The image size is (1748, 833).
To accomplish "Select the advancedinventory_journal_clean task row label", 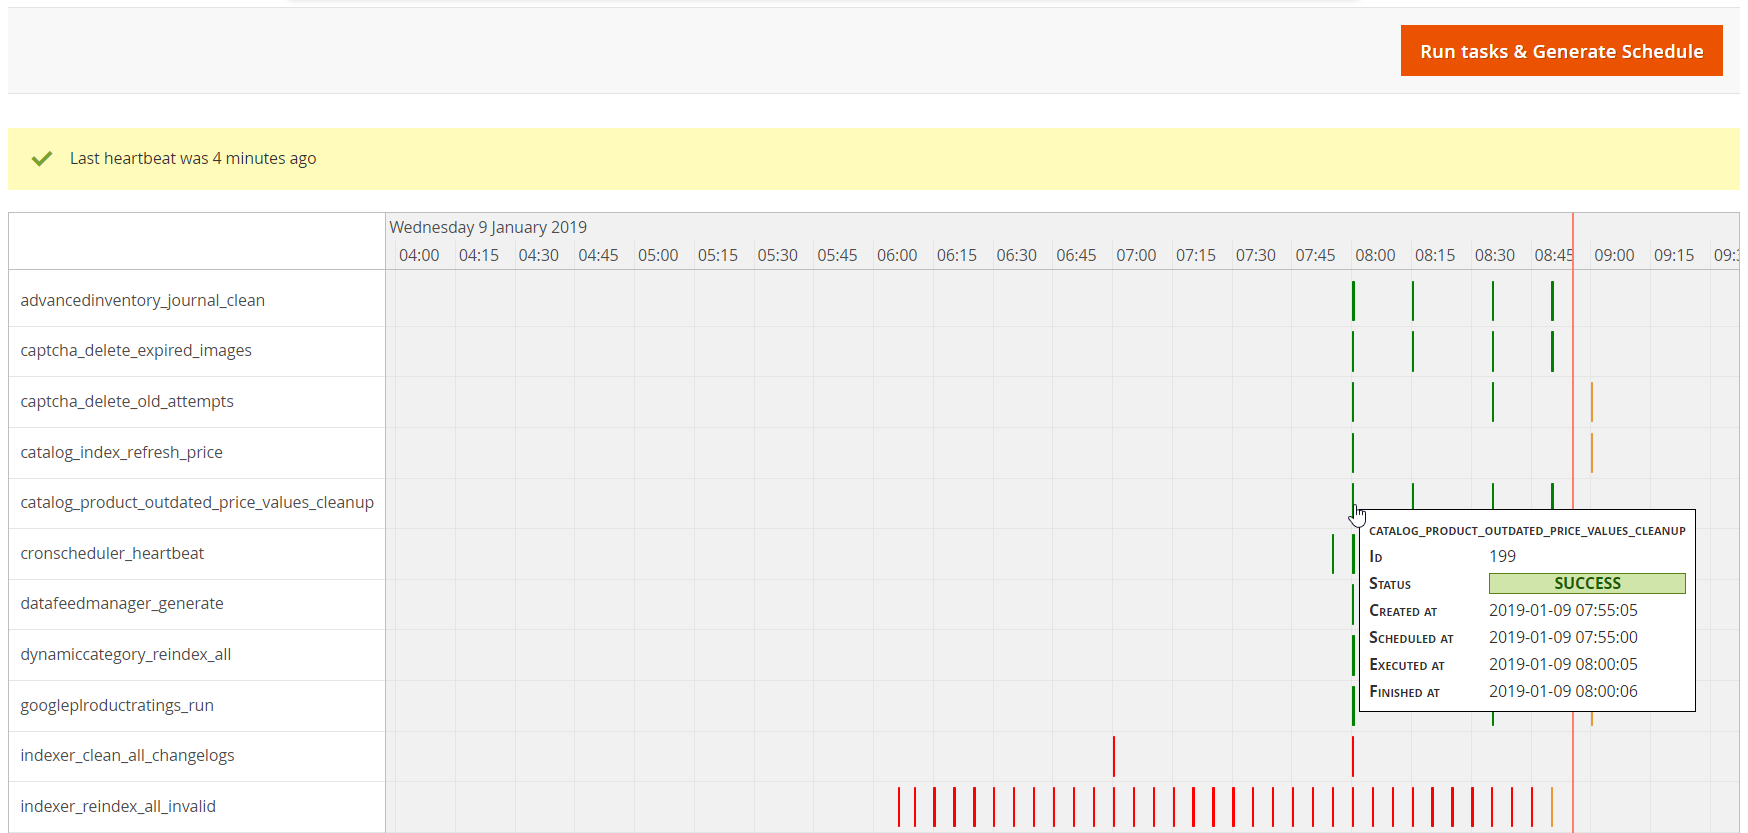I will pos(142,300).
